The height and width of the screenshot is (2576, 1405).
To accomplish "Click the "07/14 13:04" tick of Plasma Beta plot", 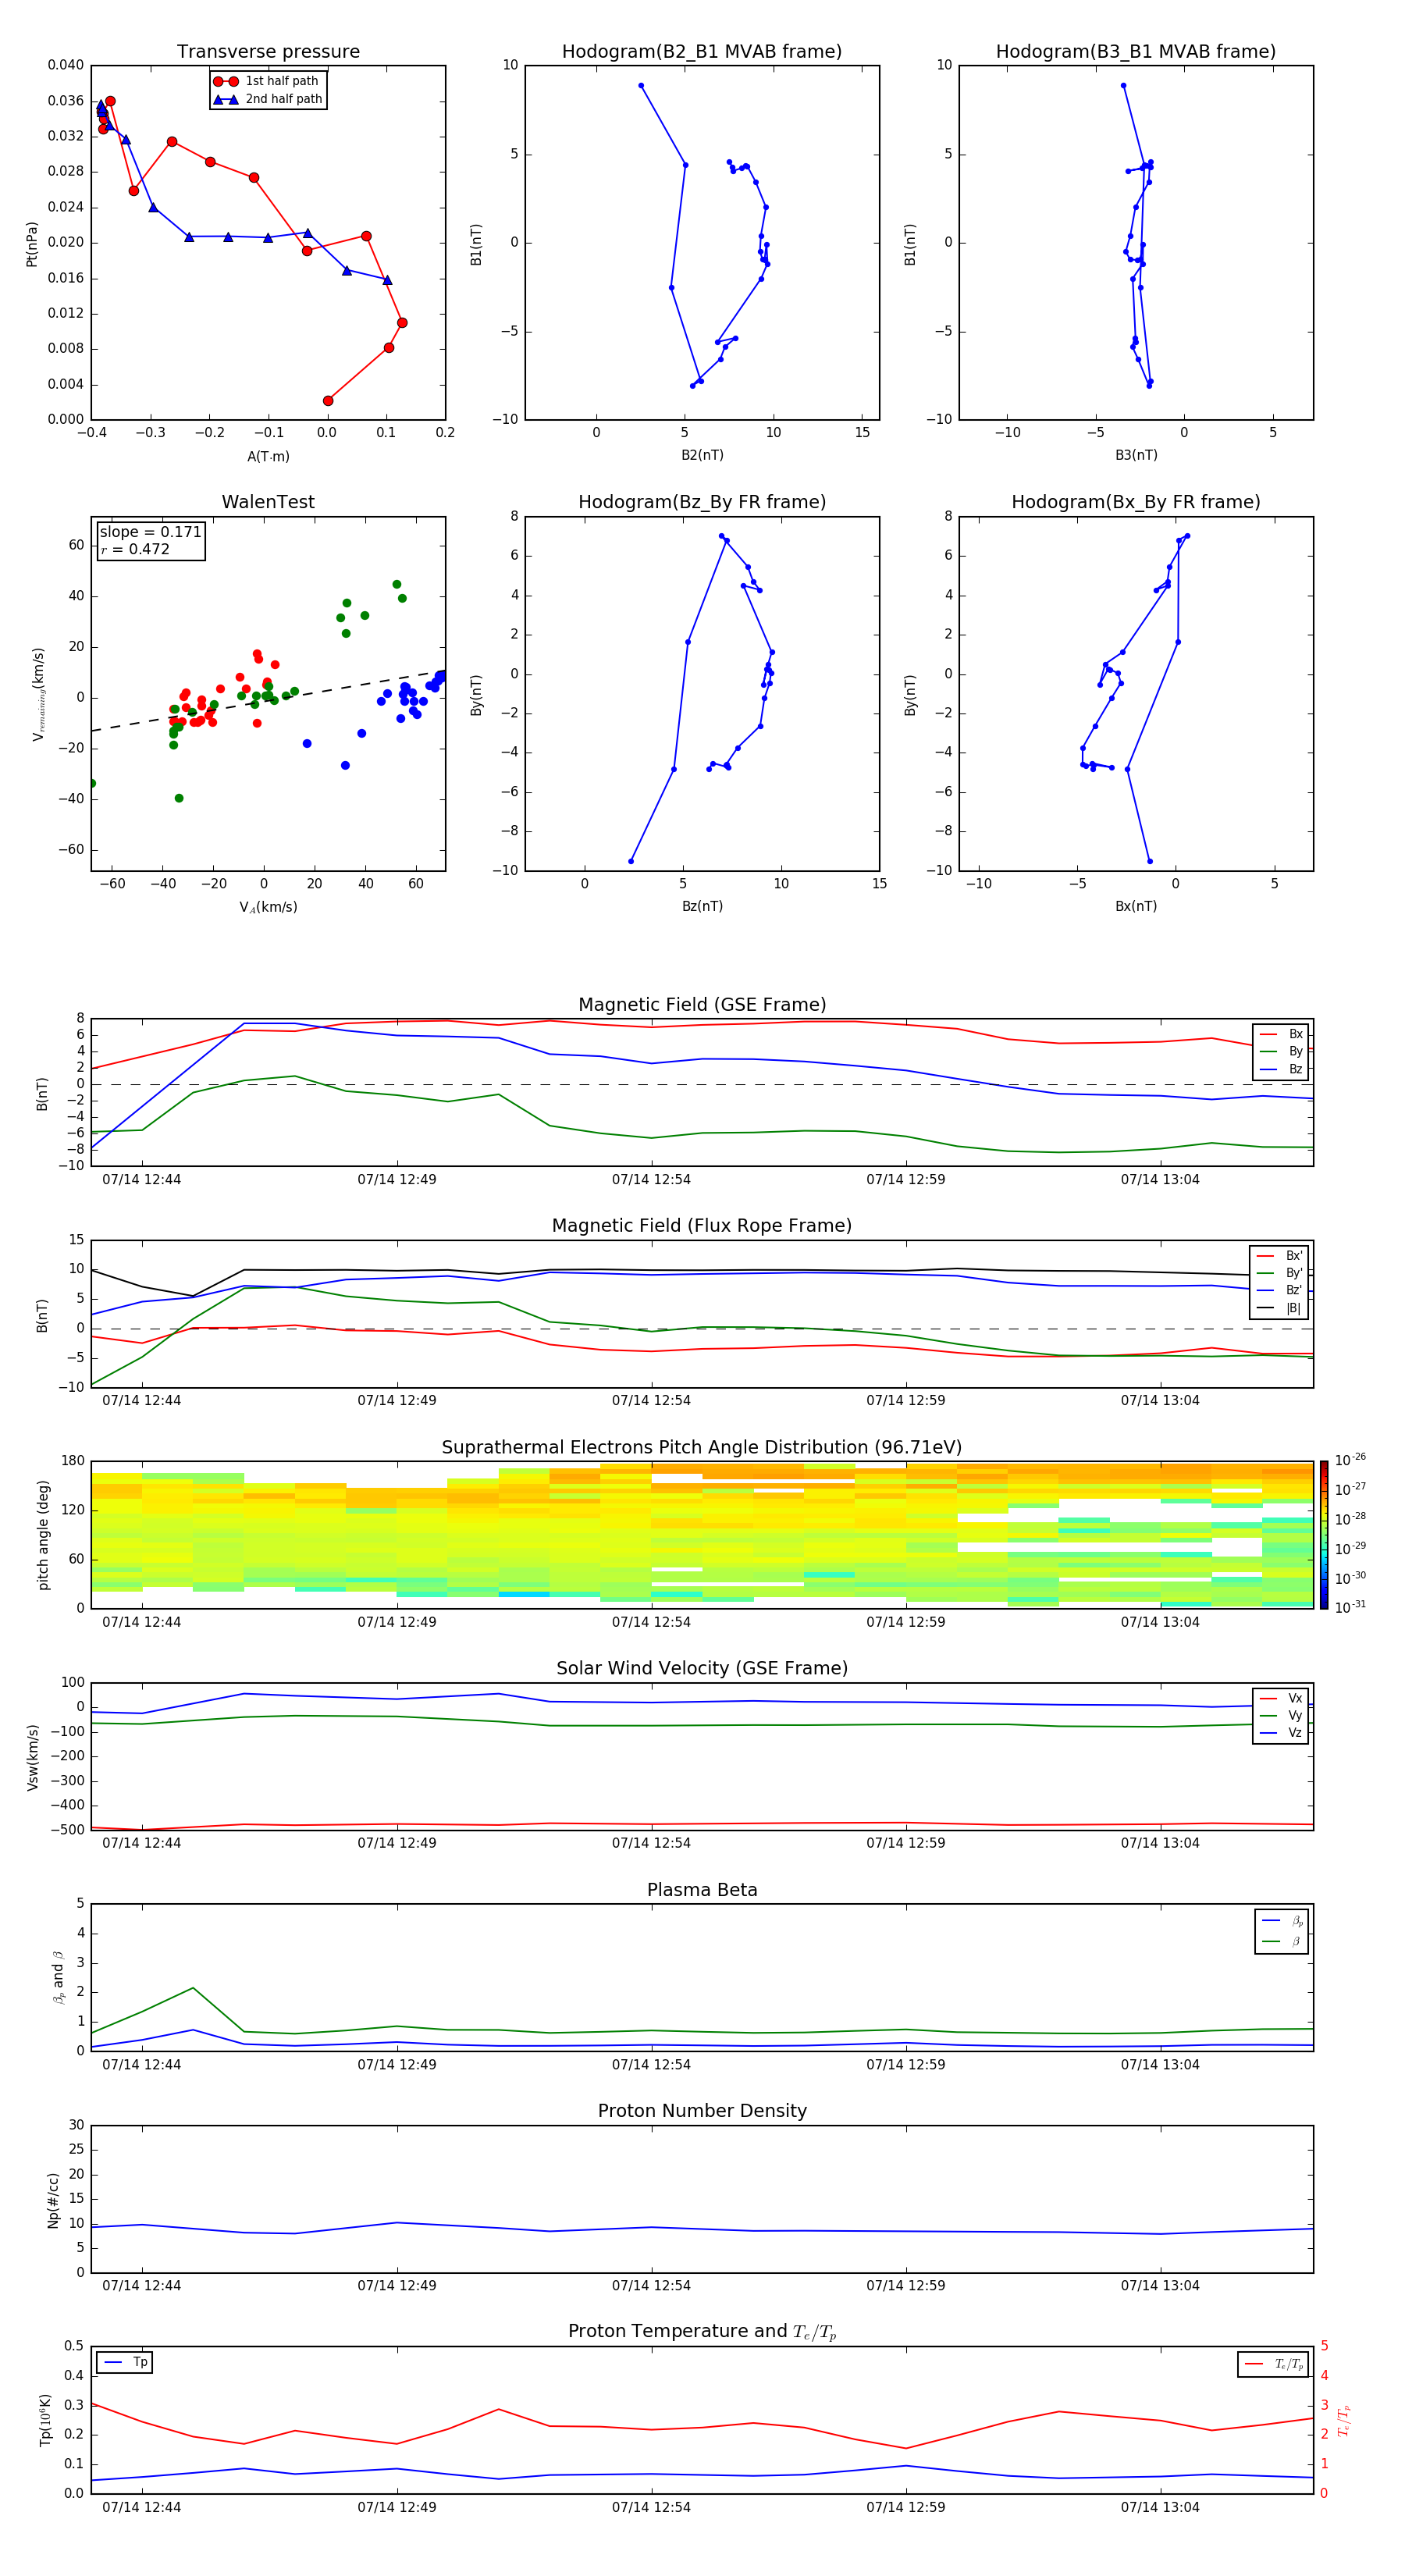I will tap(1160, 2065).
